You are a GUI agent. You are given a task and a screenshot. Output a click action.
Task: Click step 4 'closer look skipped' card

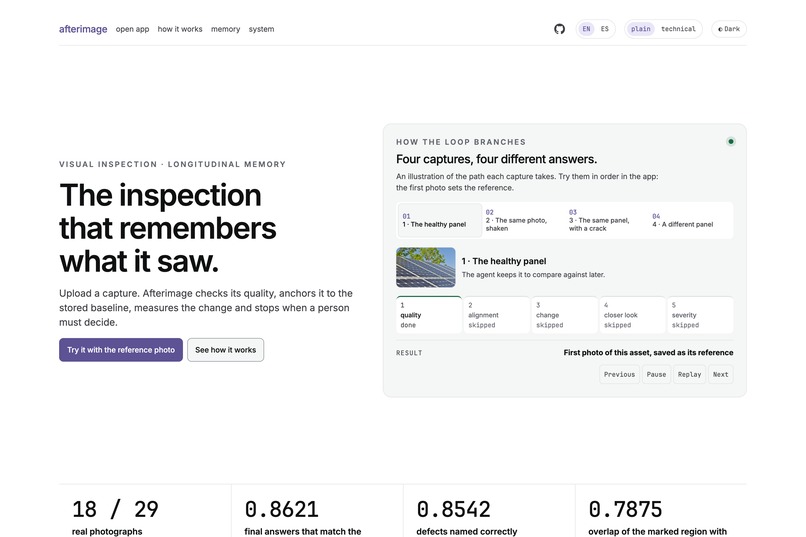point(632,315)
